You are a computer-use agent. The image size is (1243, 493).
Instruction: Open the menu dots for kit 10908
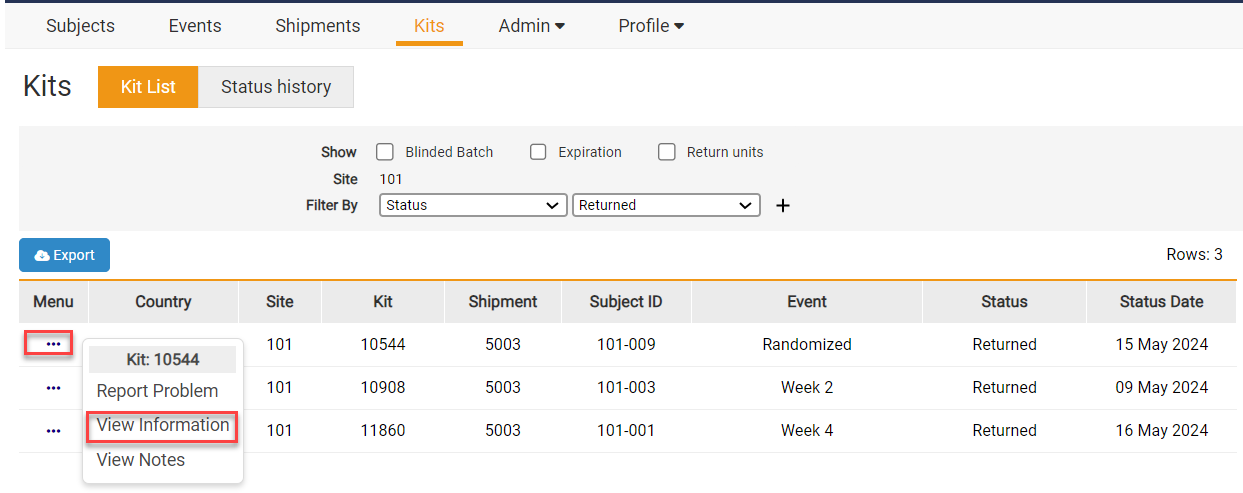pos(53,388)
